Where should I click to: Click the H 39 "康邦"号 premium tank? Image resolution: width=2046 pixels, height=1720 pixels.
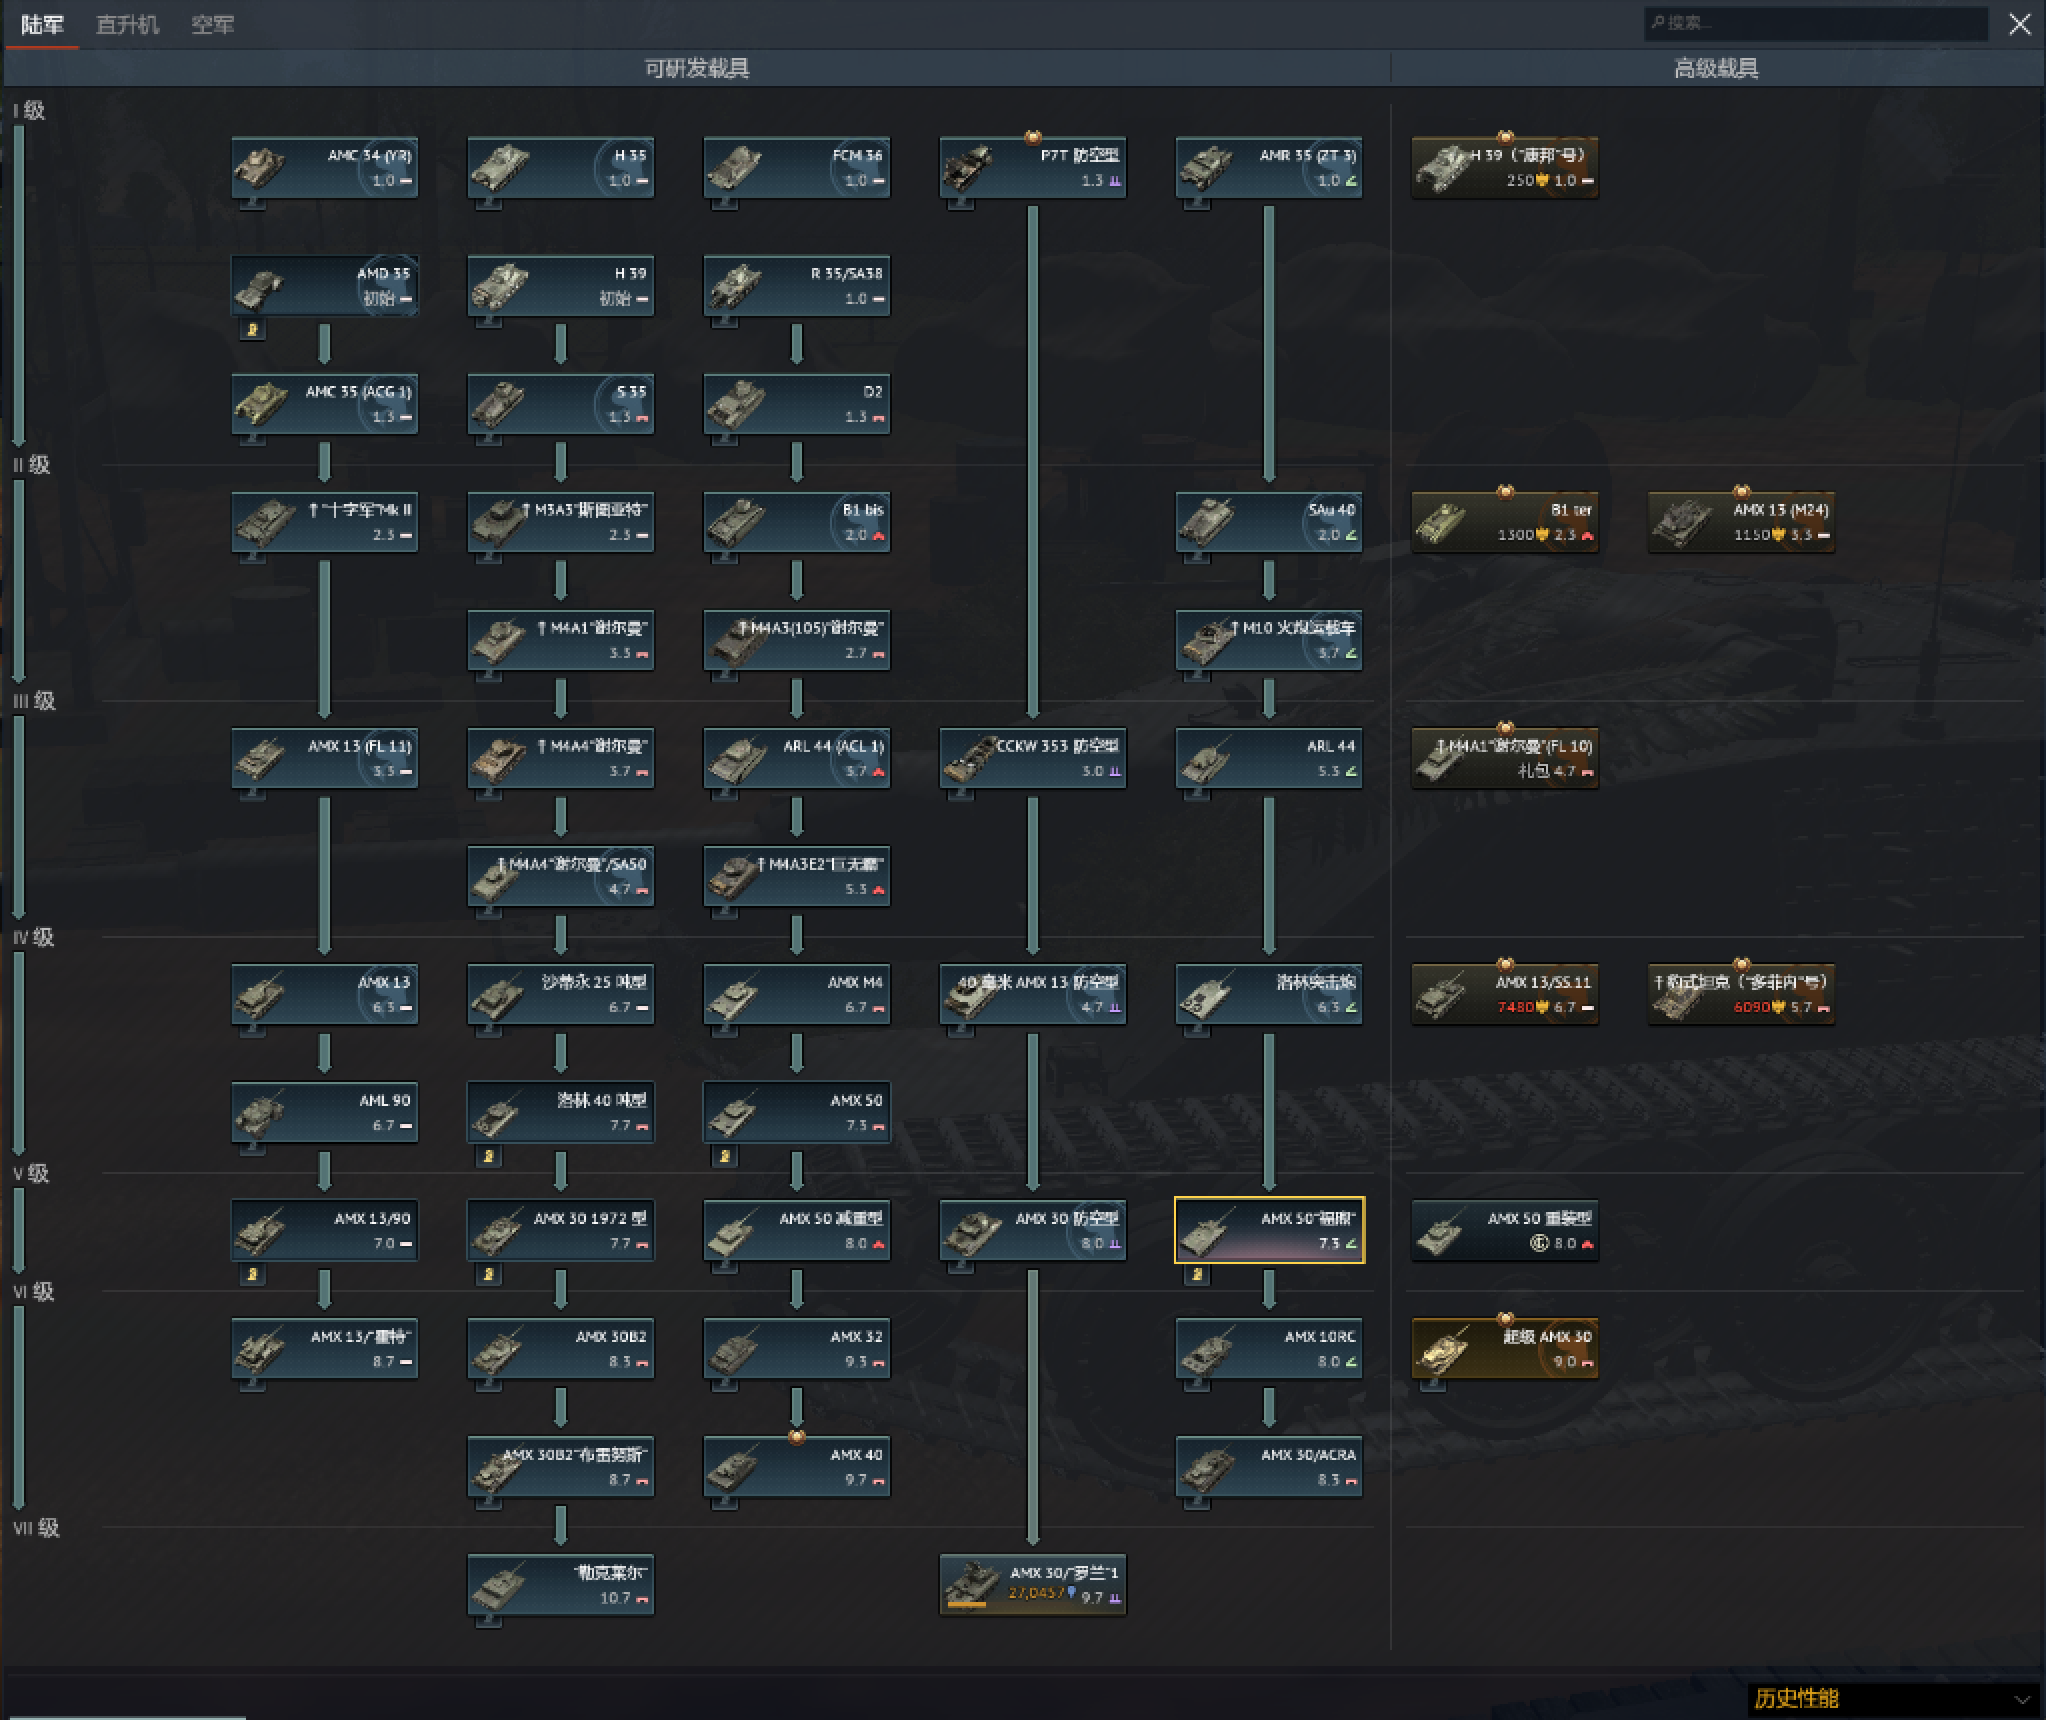pyautogui.click(x=1505, y=167)
